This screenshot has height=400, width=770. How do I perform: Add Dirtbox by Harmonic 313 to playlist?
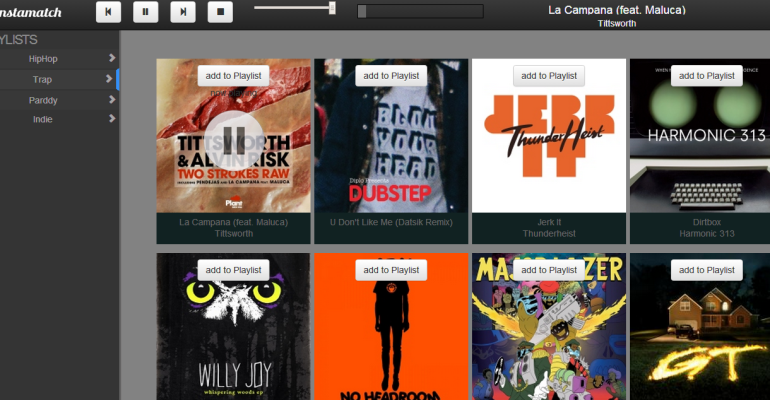707,76
